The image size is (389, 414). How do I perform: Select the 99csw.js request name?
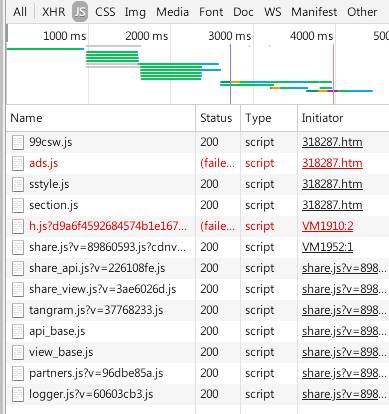click(x=51, y=142)
